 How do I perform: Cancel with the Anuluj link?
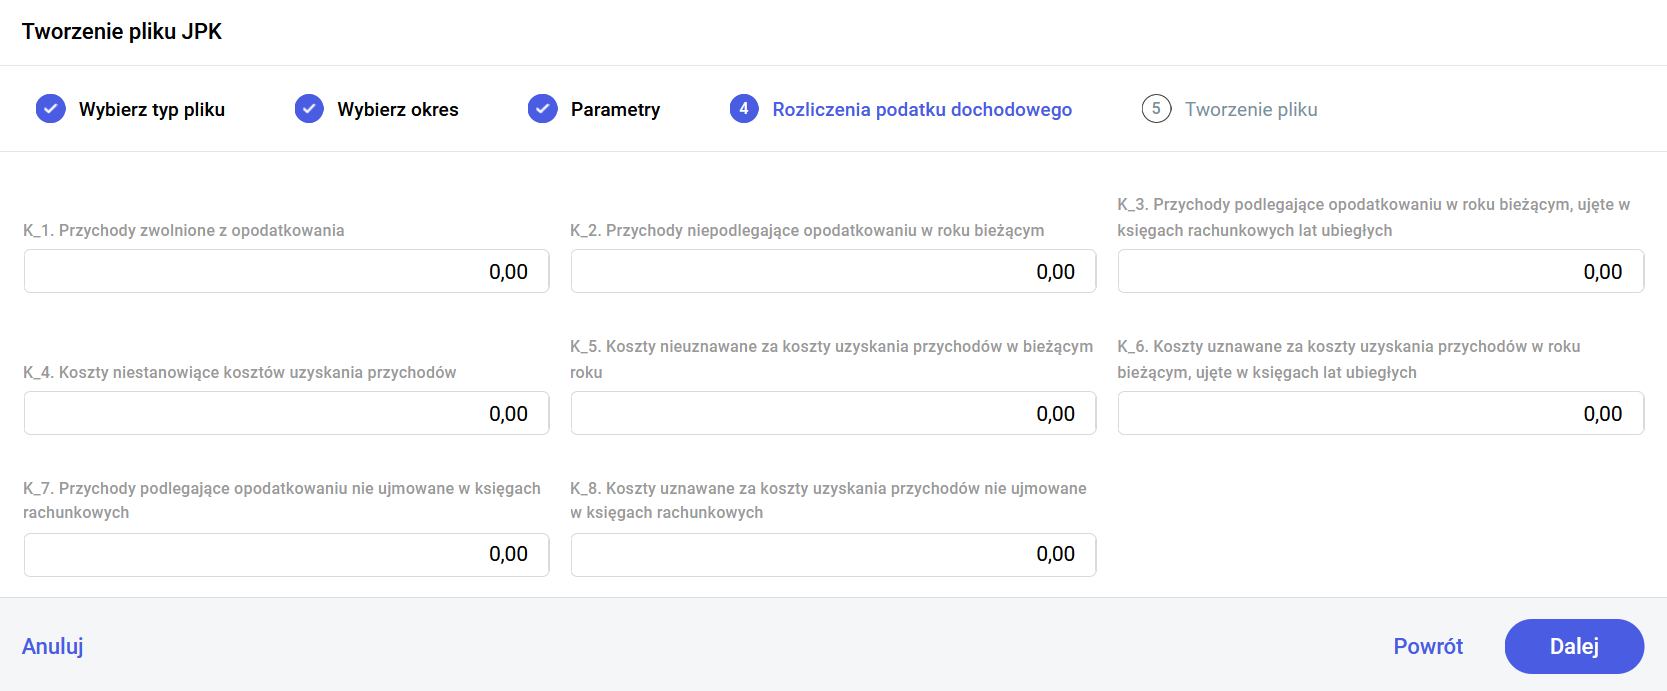click(53, 647)
